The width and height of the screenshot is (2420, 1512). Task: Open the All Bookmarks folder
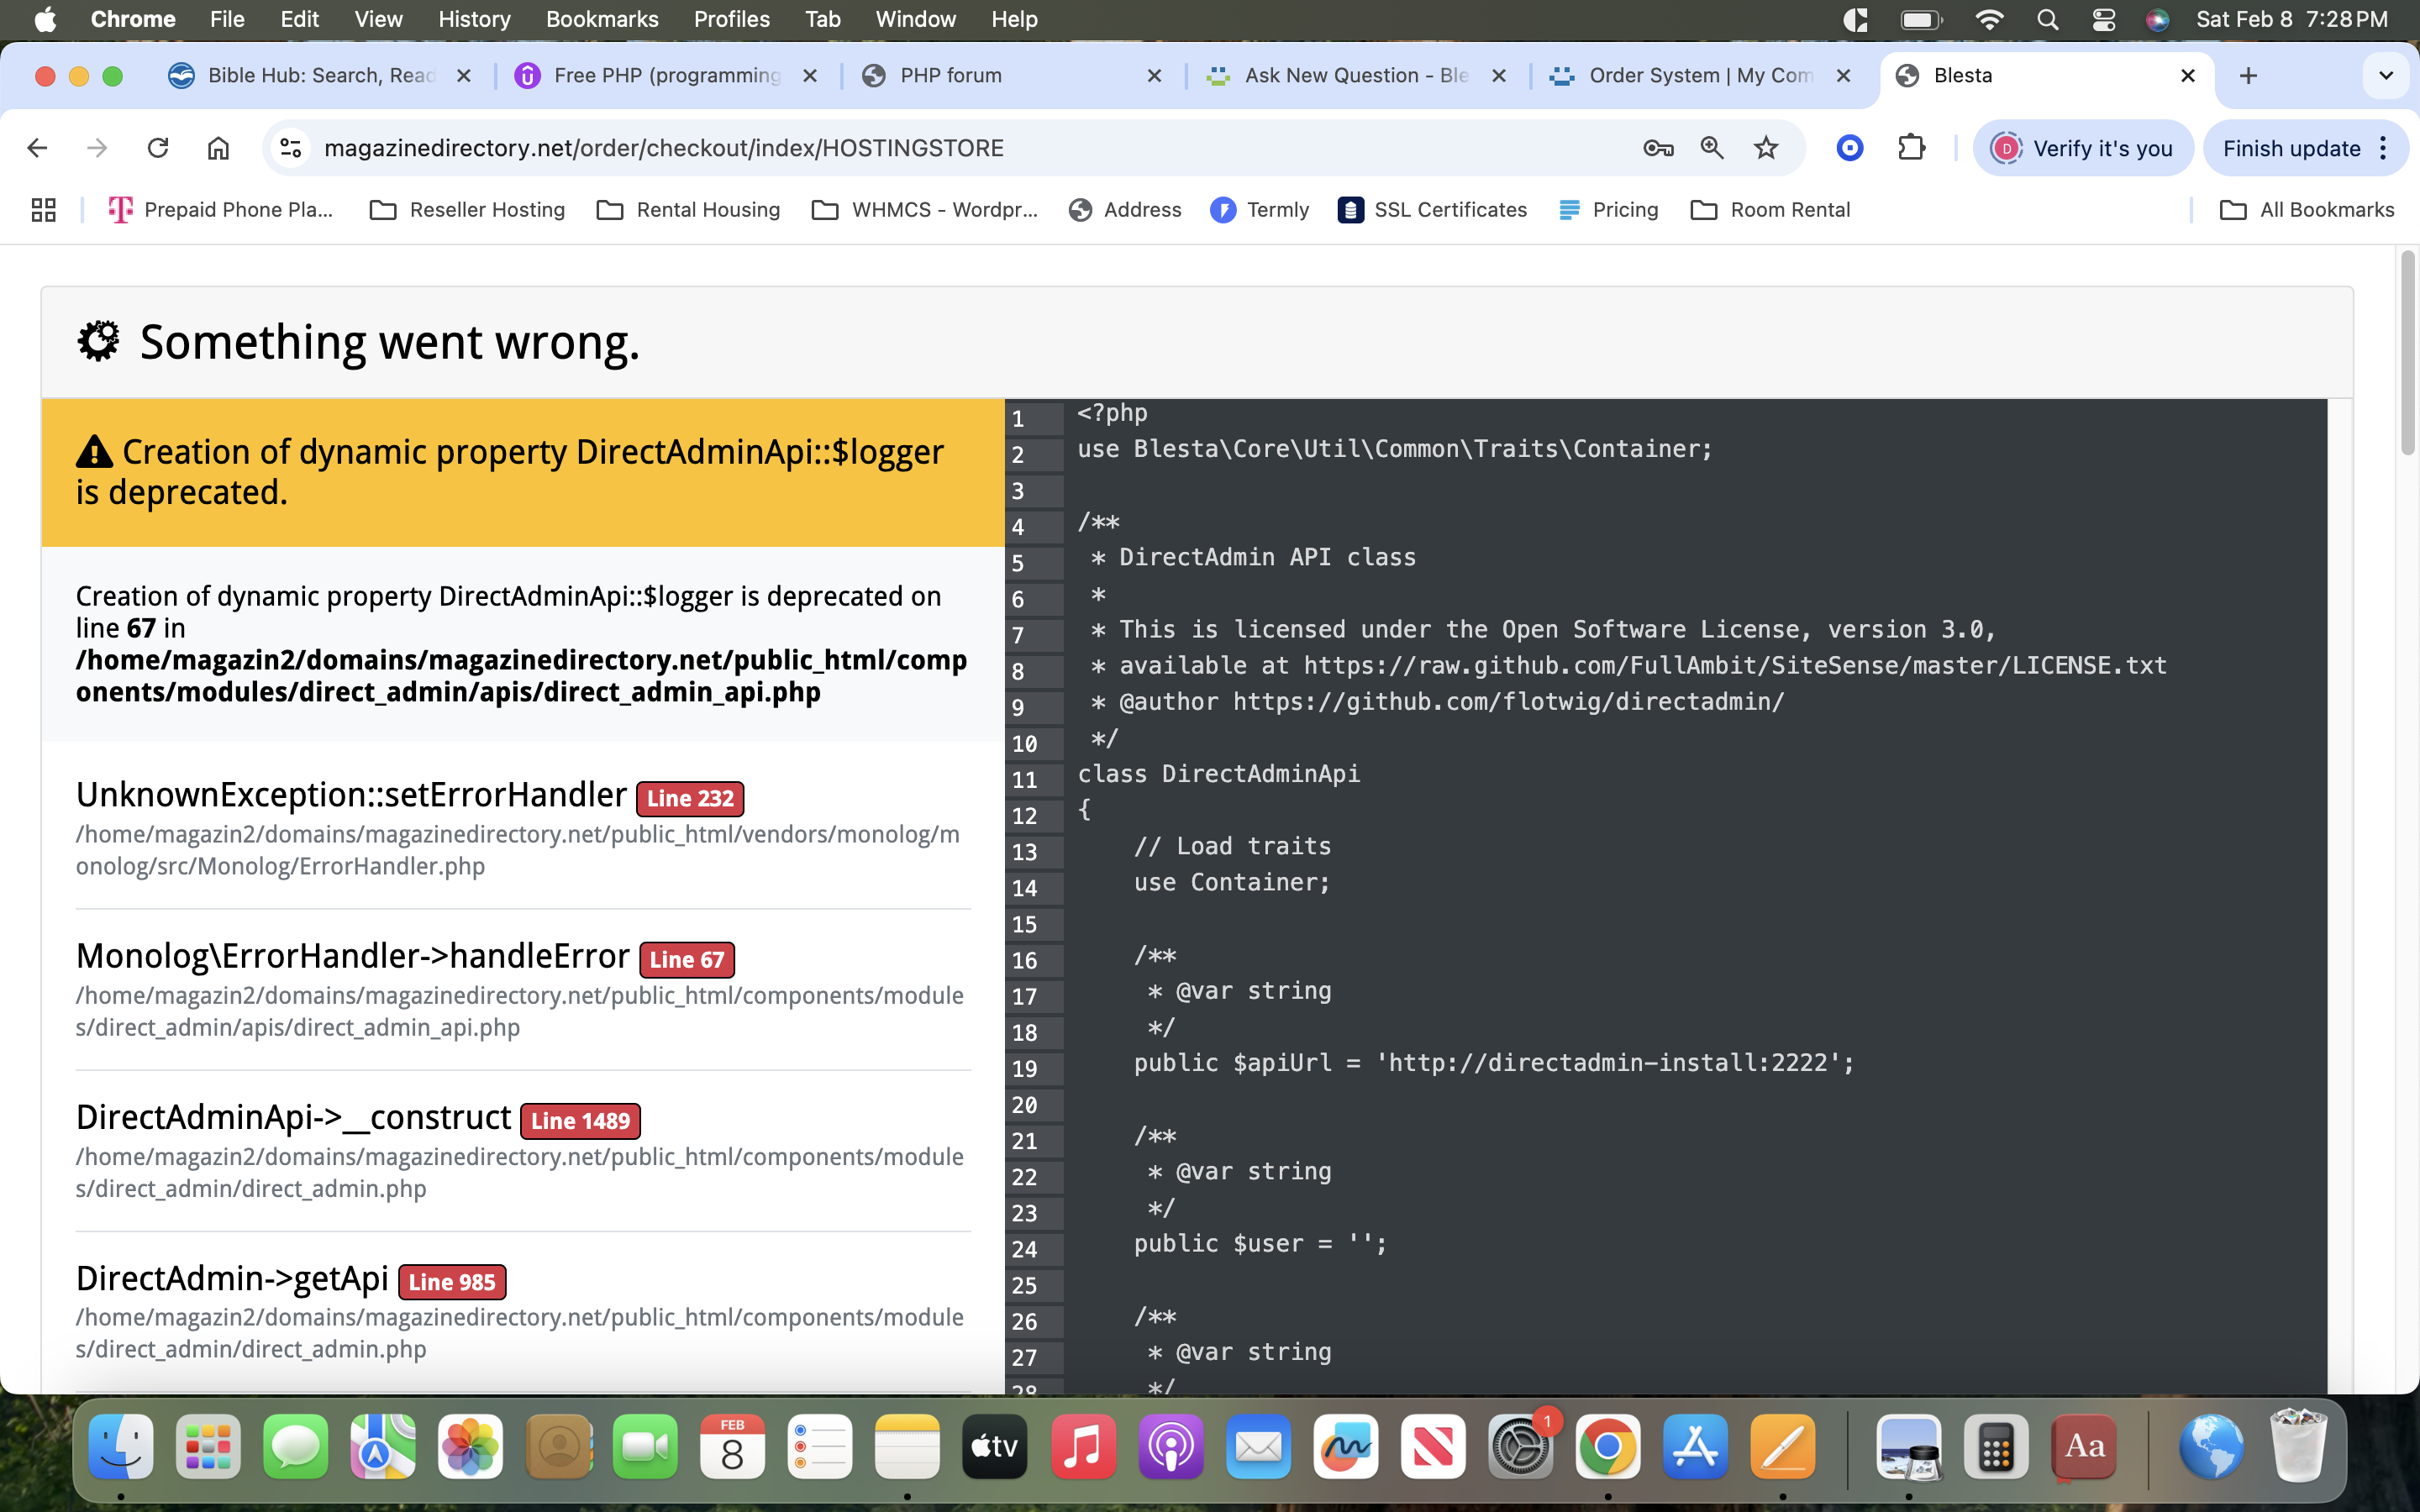[2306, 210]
